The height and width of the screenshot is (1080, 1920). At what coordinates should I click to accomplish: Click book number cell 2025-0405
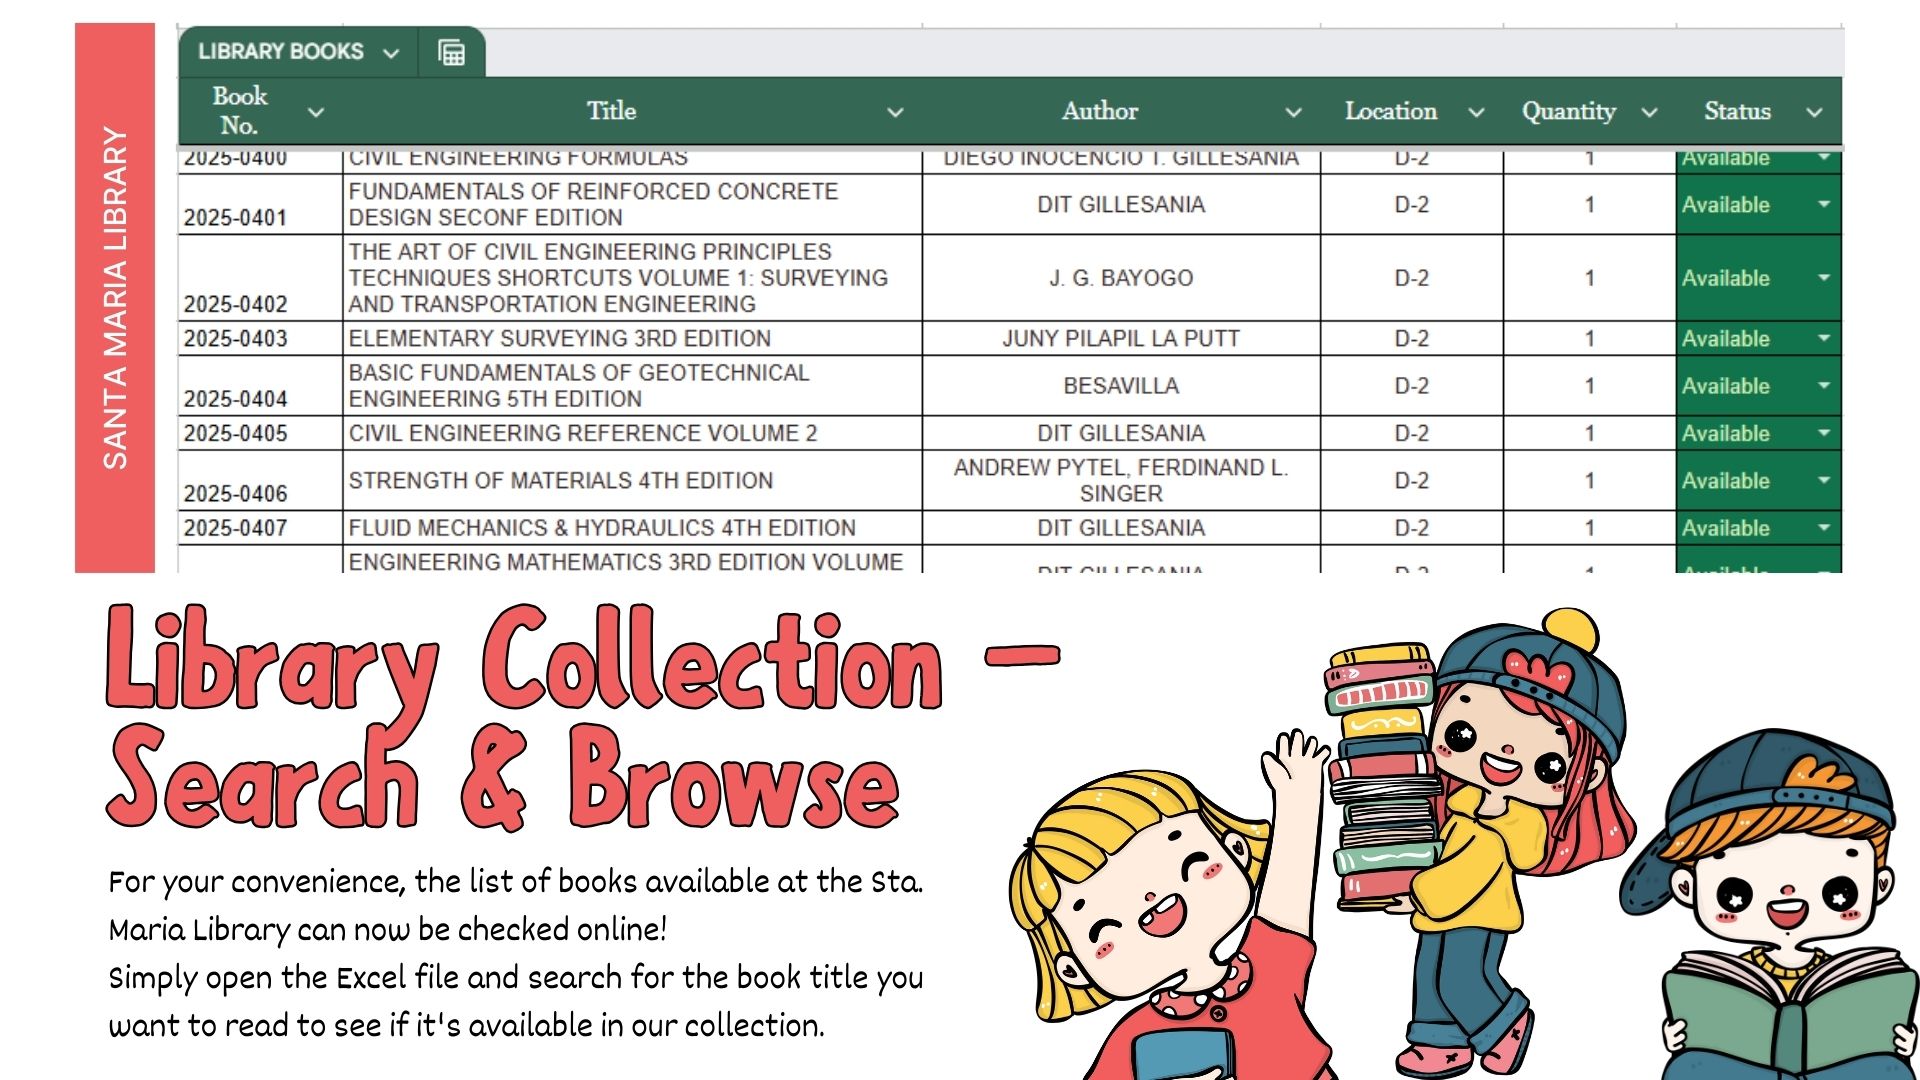click(260, 433)
